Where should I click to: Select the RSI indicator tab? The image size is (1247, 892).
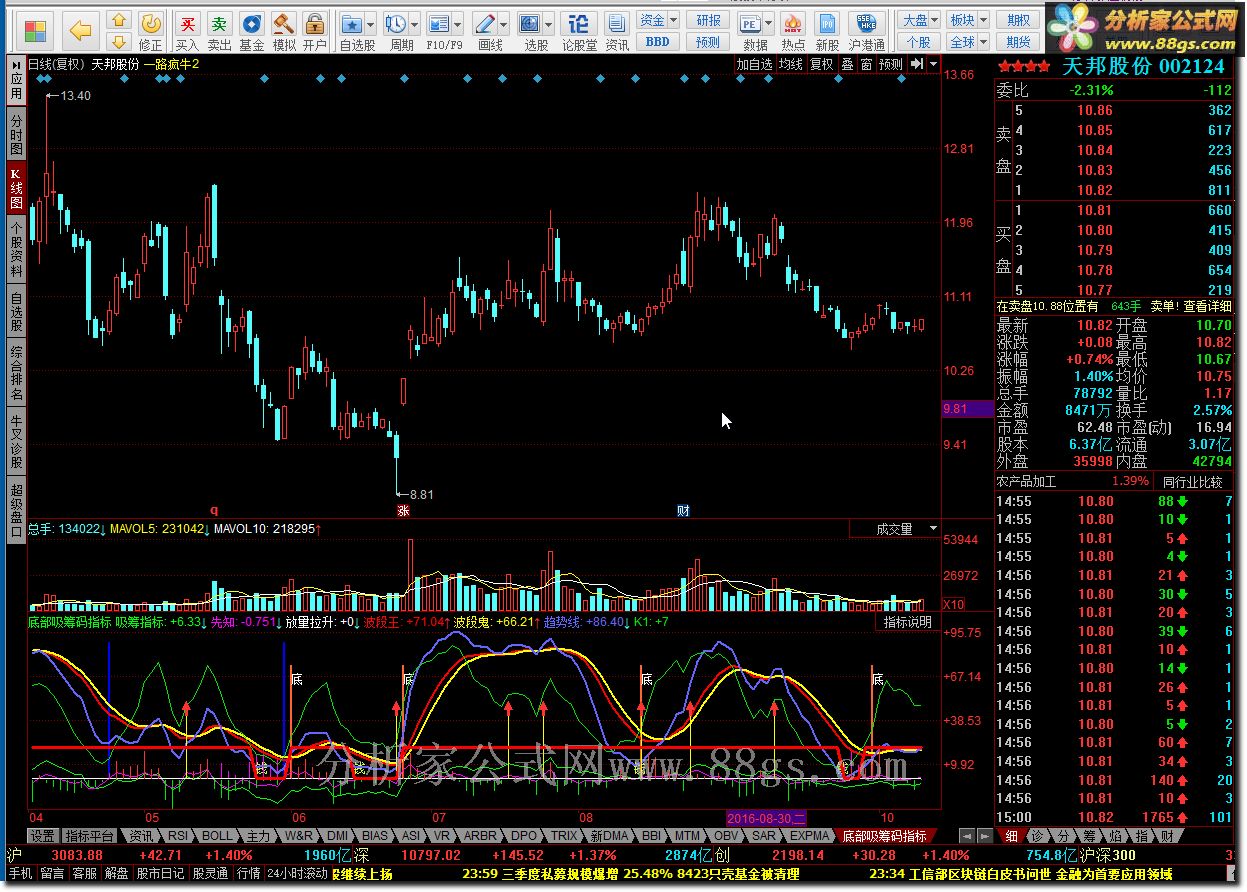(177, 835)
